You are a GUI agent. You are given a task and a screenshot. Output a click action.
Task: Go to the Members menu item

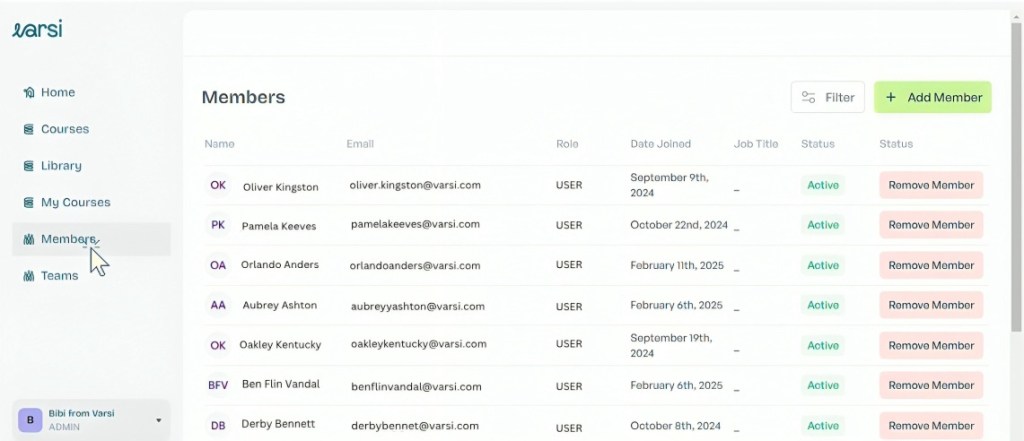[x=68, y=239]
